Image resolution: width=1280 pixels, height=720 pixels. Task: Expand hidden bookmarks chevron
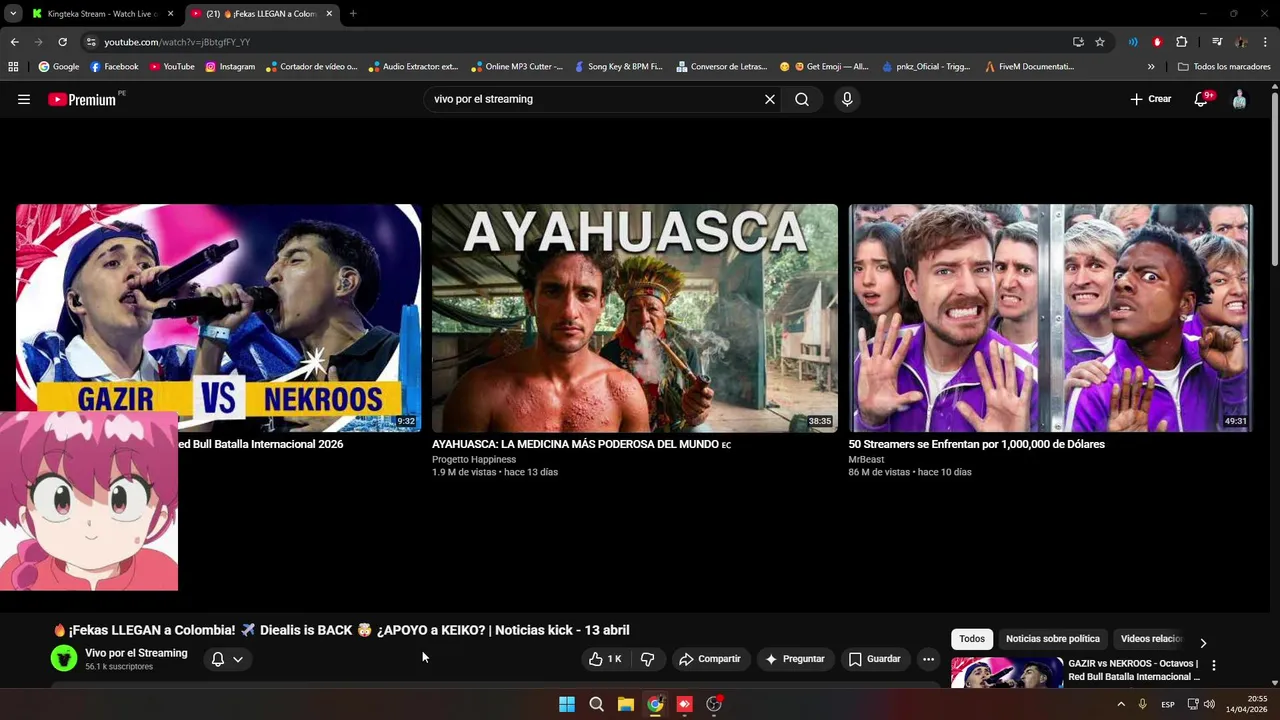coord(1151,67)
